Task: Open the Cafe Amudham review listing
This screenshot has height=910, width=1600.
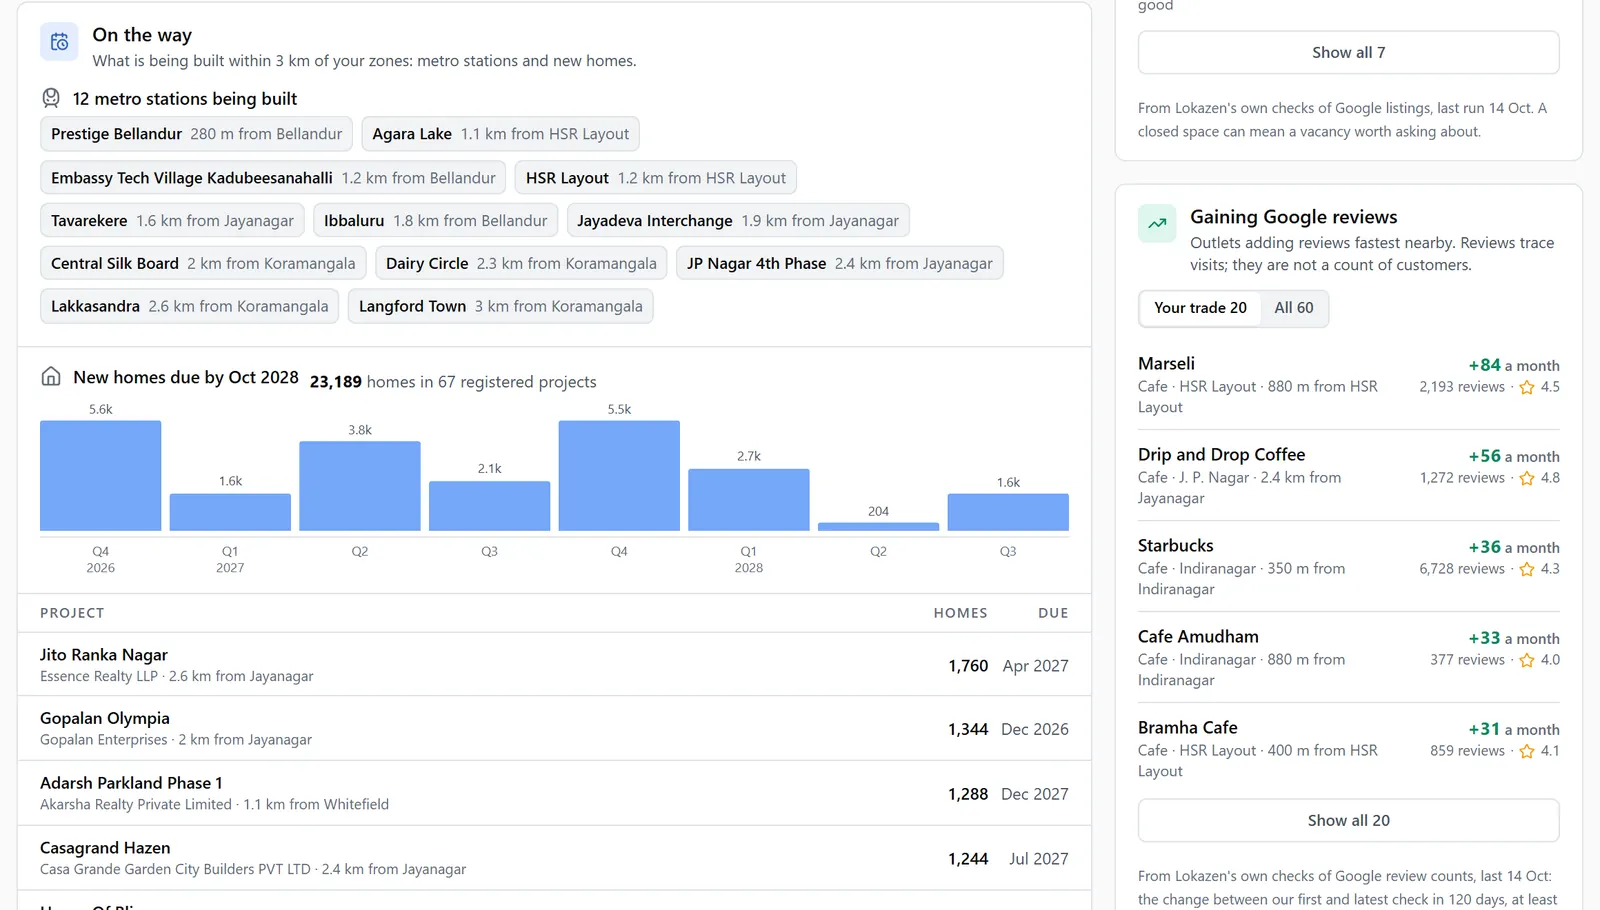Action: click(1348, 658)
